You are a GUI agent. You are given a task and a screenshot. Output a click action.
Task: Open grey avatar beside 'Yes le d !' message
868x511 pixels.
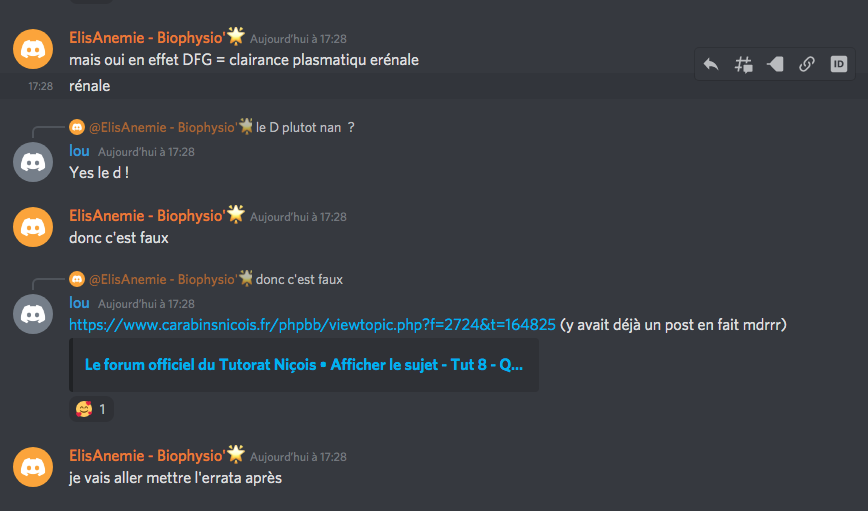click(33, 162)
